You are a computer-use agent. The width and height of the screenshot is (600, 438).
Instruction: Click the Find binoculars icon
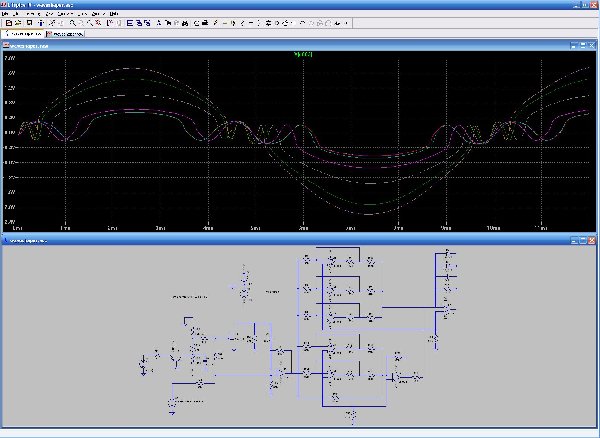[185, 23]
